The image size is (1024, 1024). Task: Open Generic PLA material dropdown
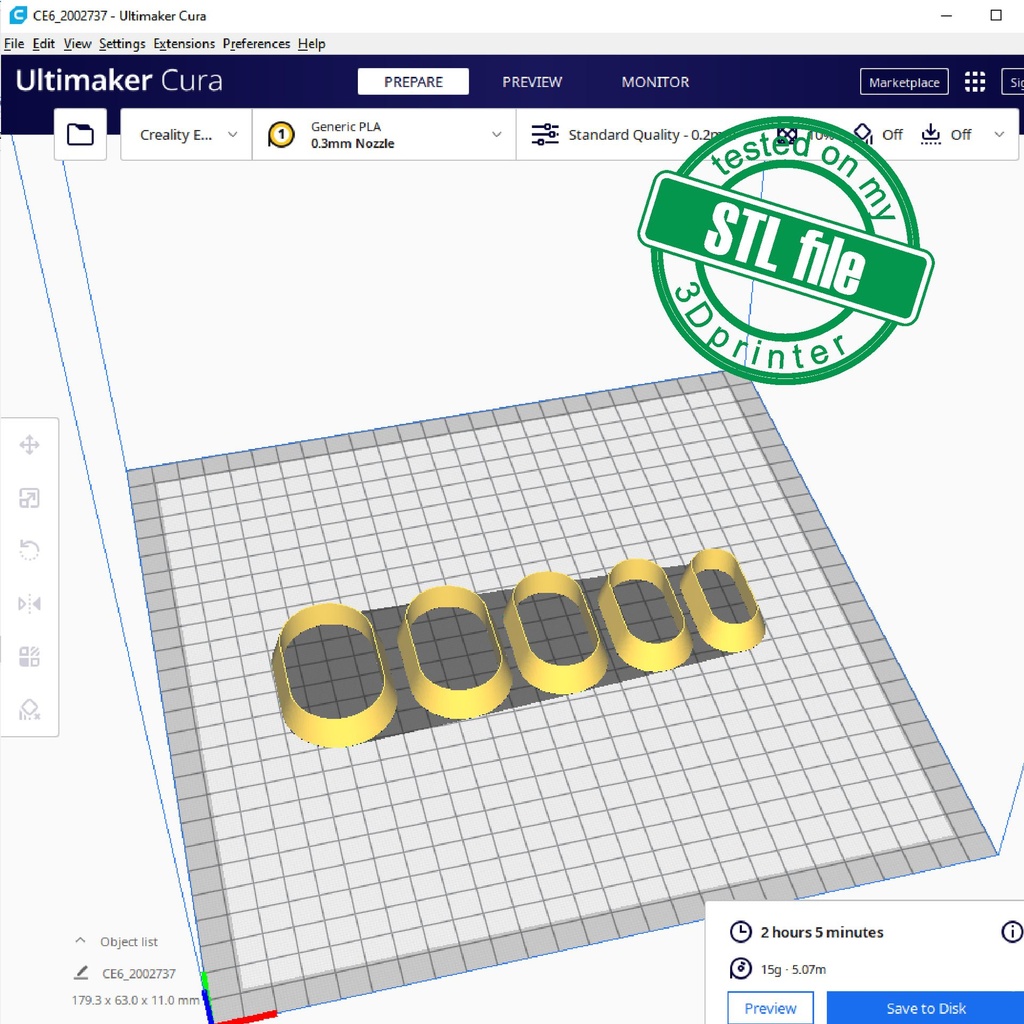(384, 135)
